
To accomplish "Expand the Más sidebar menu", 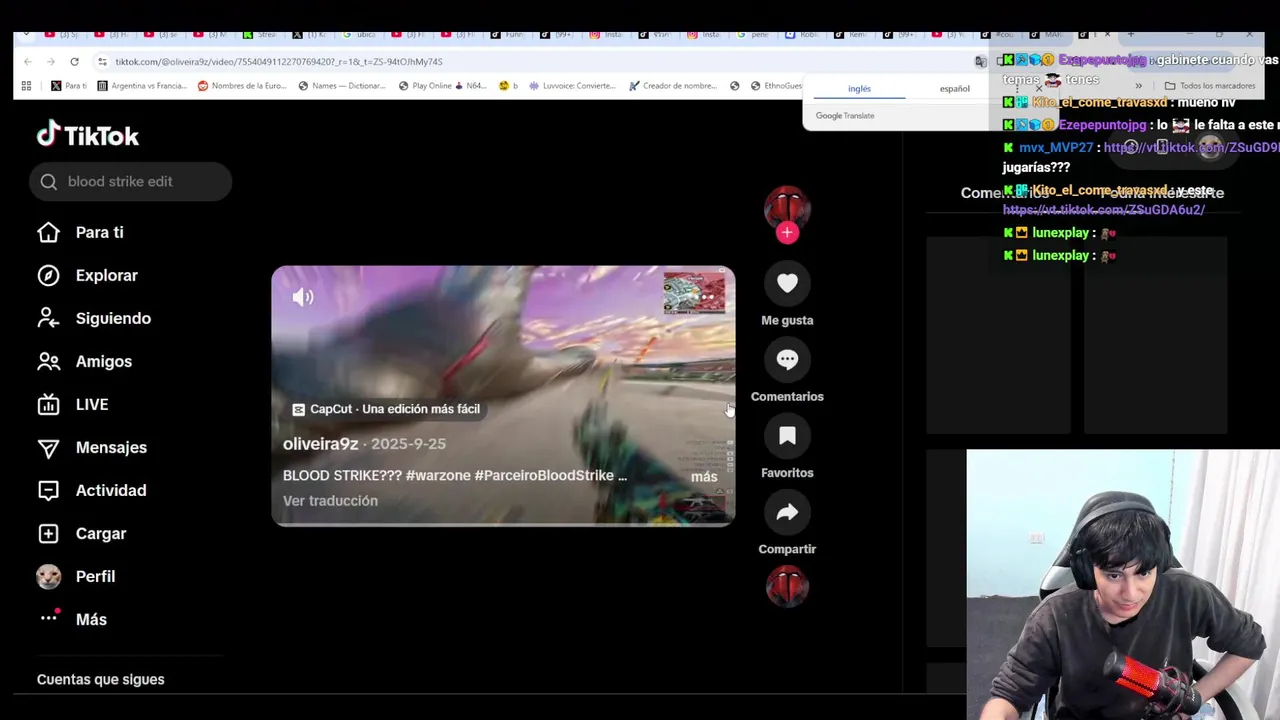I will [x=72, y=619].
